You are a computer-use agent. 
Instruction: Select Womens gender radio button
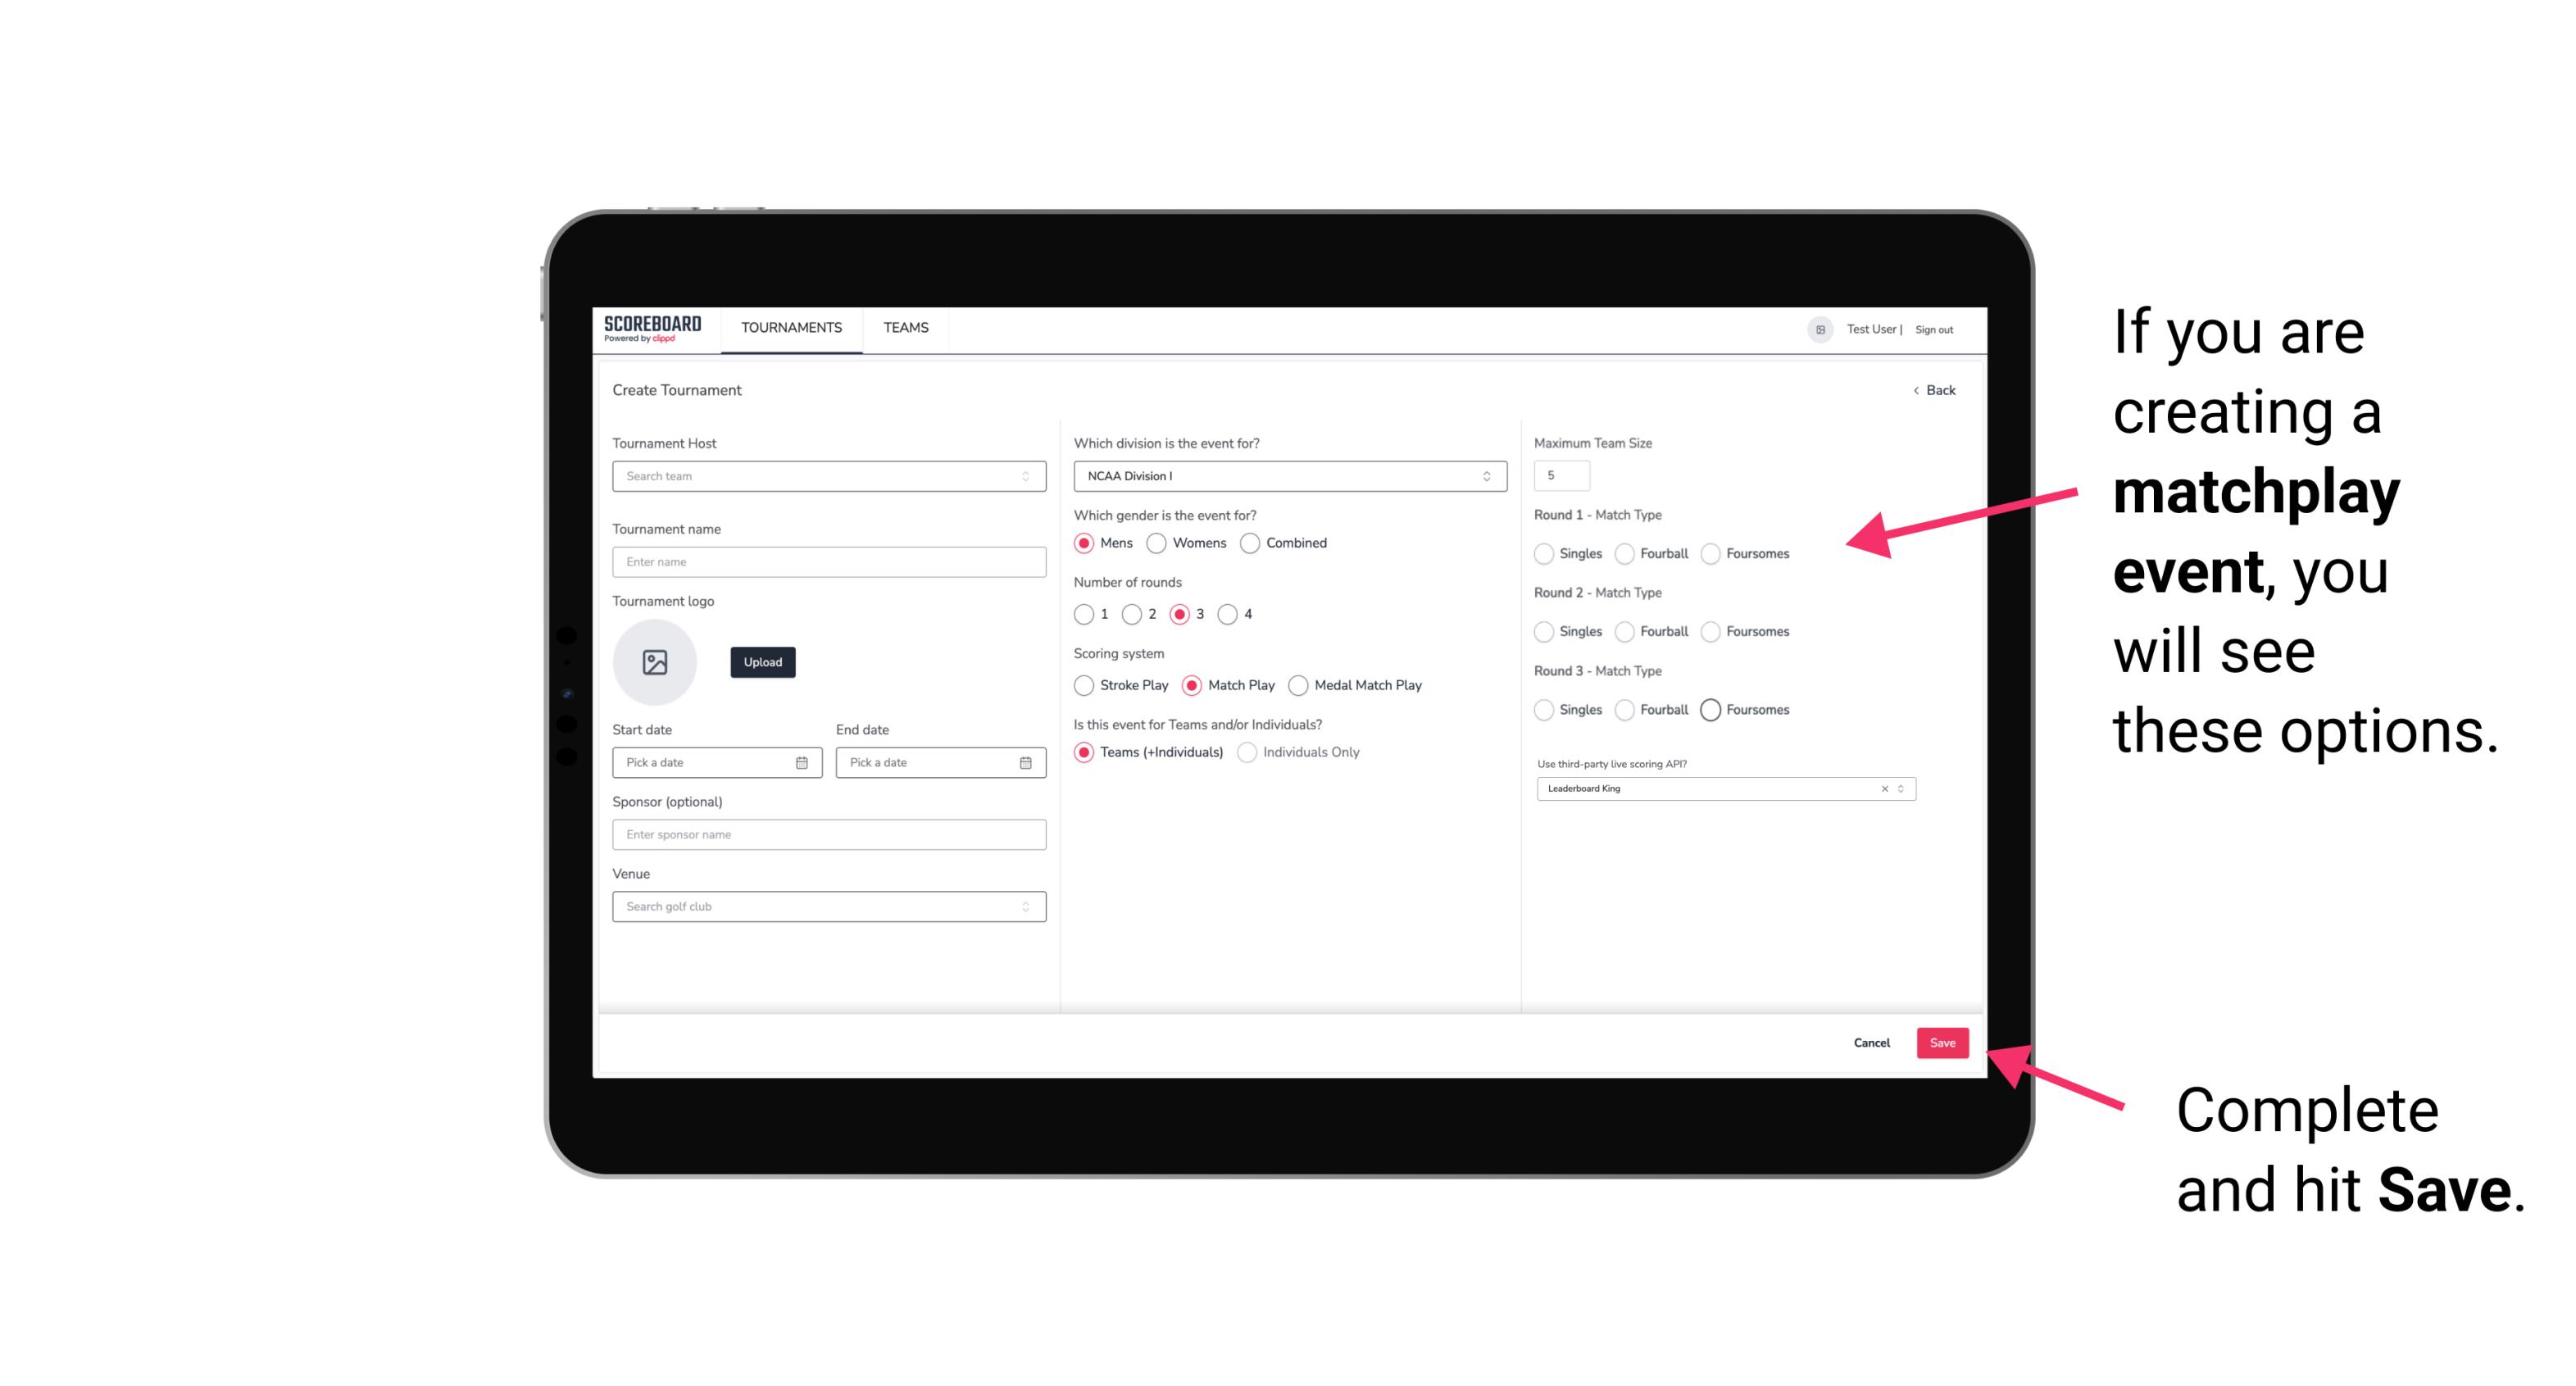pos(1156,543)
